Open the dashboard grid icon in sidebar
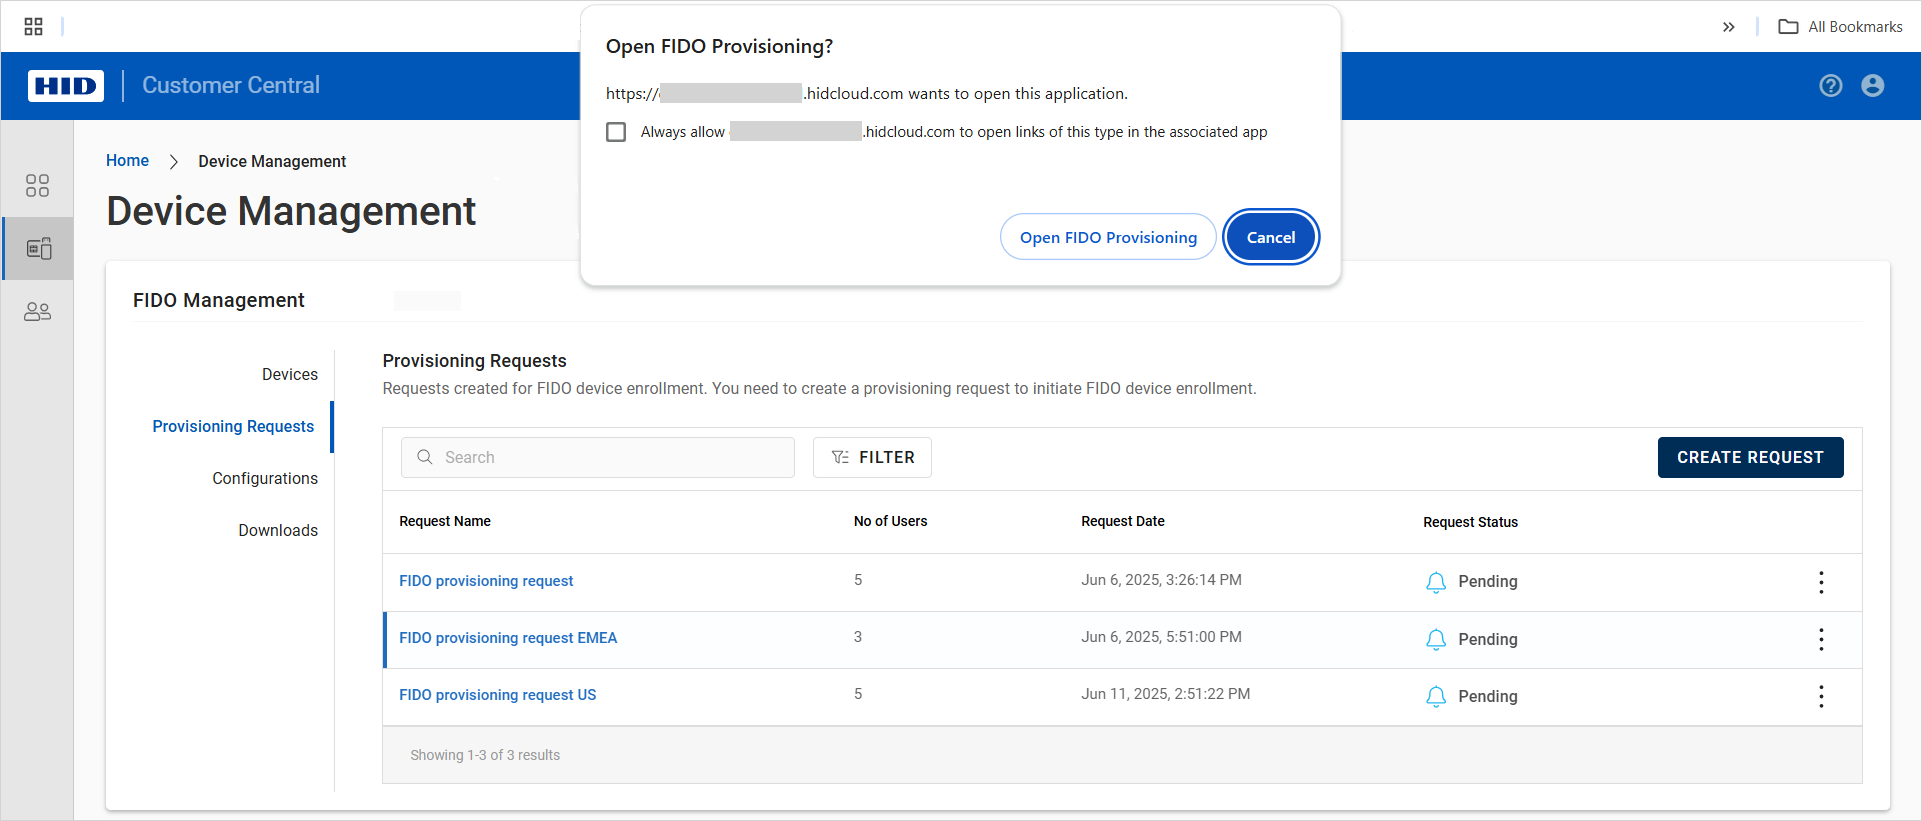The image size is (1922, 821). (37, 186)
